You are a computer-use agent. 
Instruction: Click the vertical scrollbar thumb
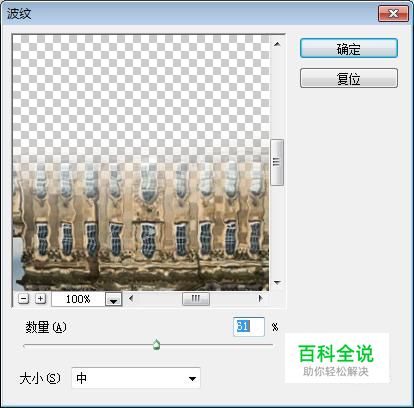click(x=277, y=162)
